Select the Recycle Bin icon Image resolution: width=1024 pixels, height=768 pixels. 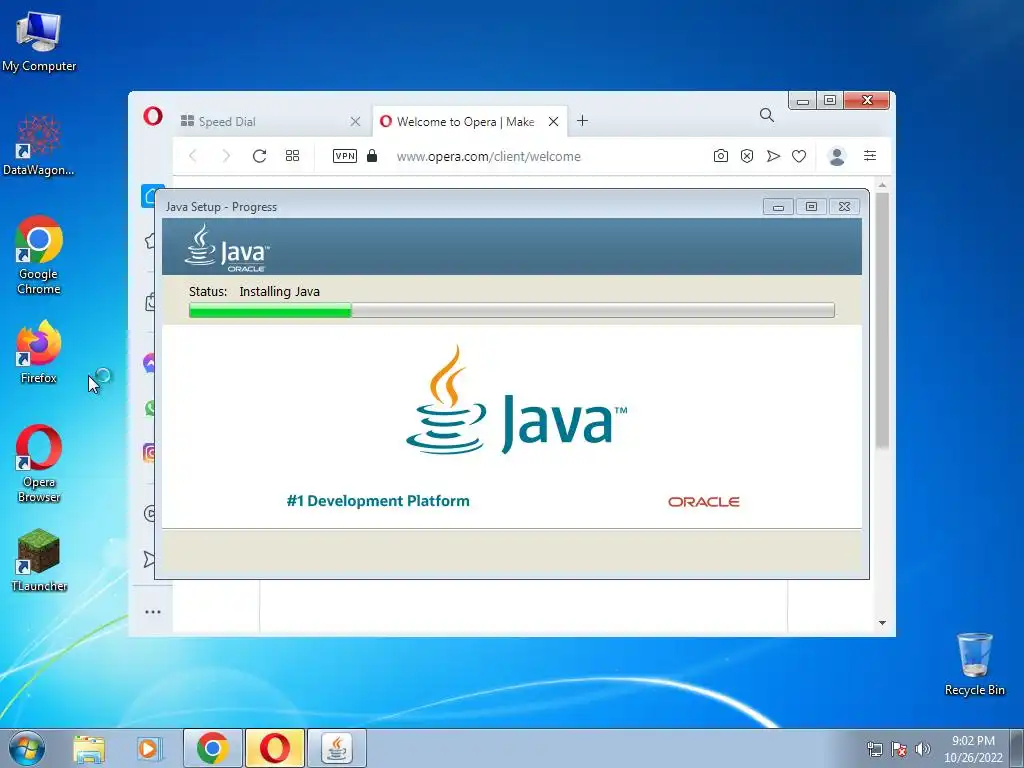pos(974,664)
